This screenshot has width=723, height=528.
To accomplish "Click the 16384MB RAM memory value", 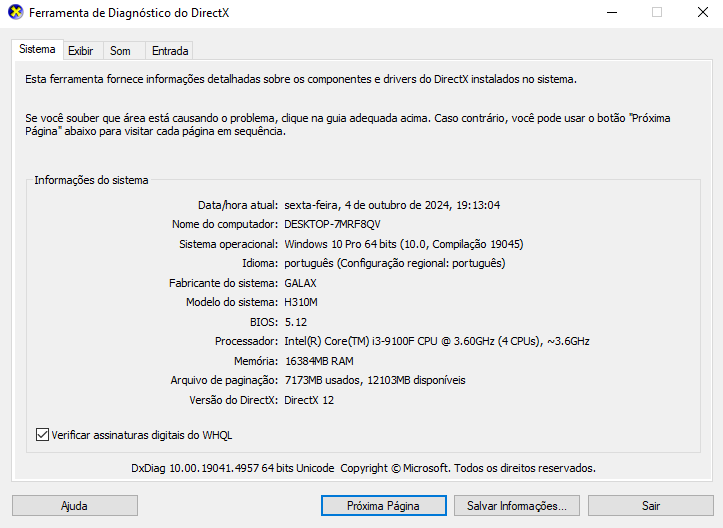I will [x=318, y=361].
